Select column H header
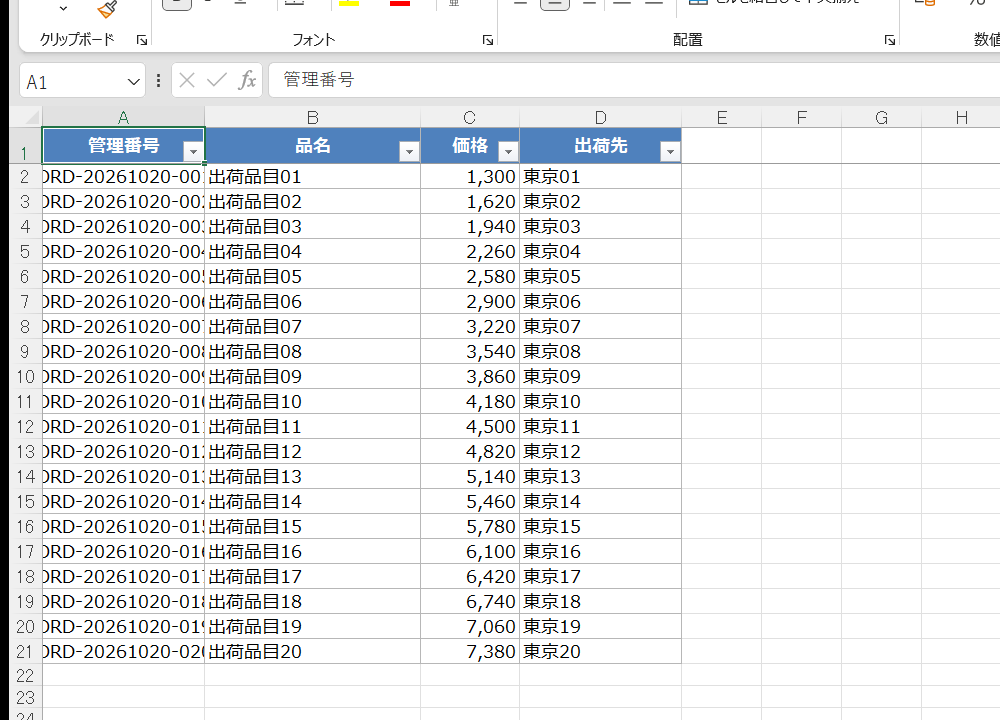 (961, 117)
